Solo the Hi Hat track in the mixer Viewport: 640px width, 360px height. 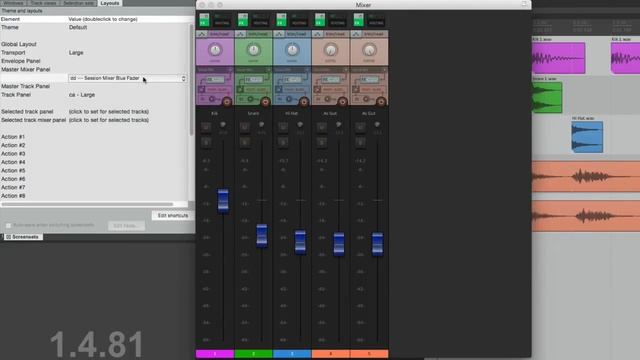coord(283,142)
